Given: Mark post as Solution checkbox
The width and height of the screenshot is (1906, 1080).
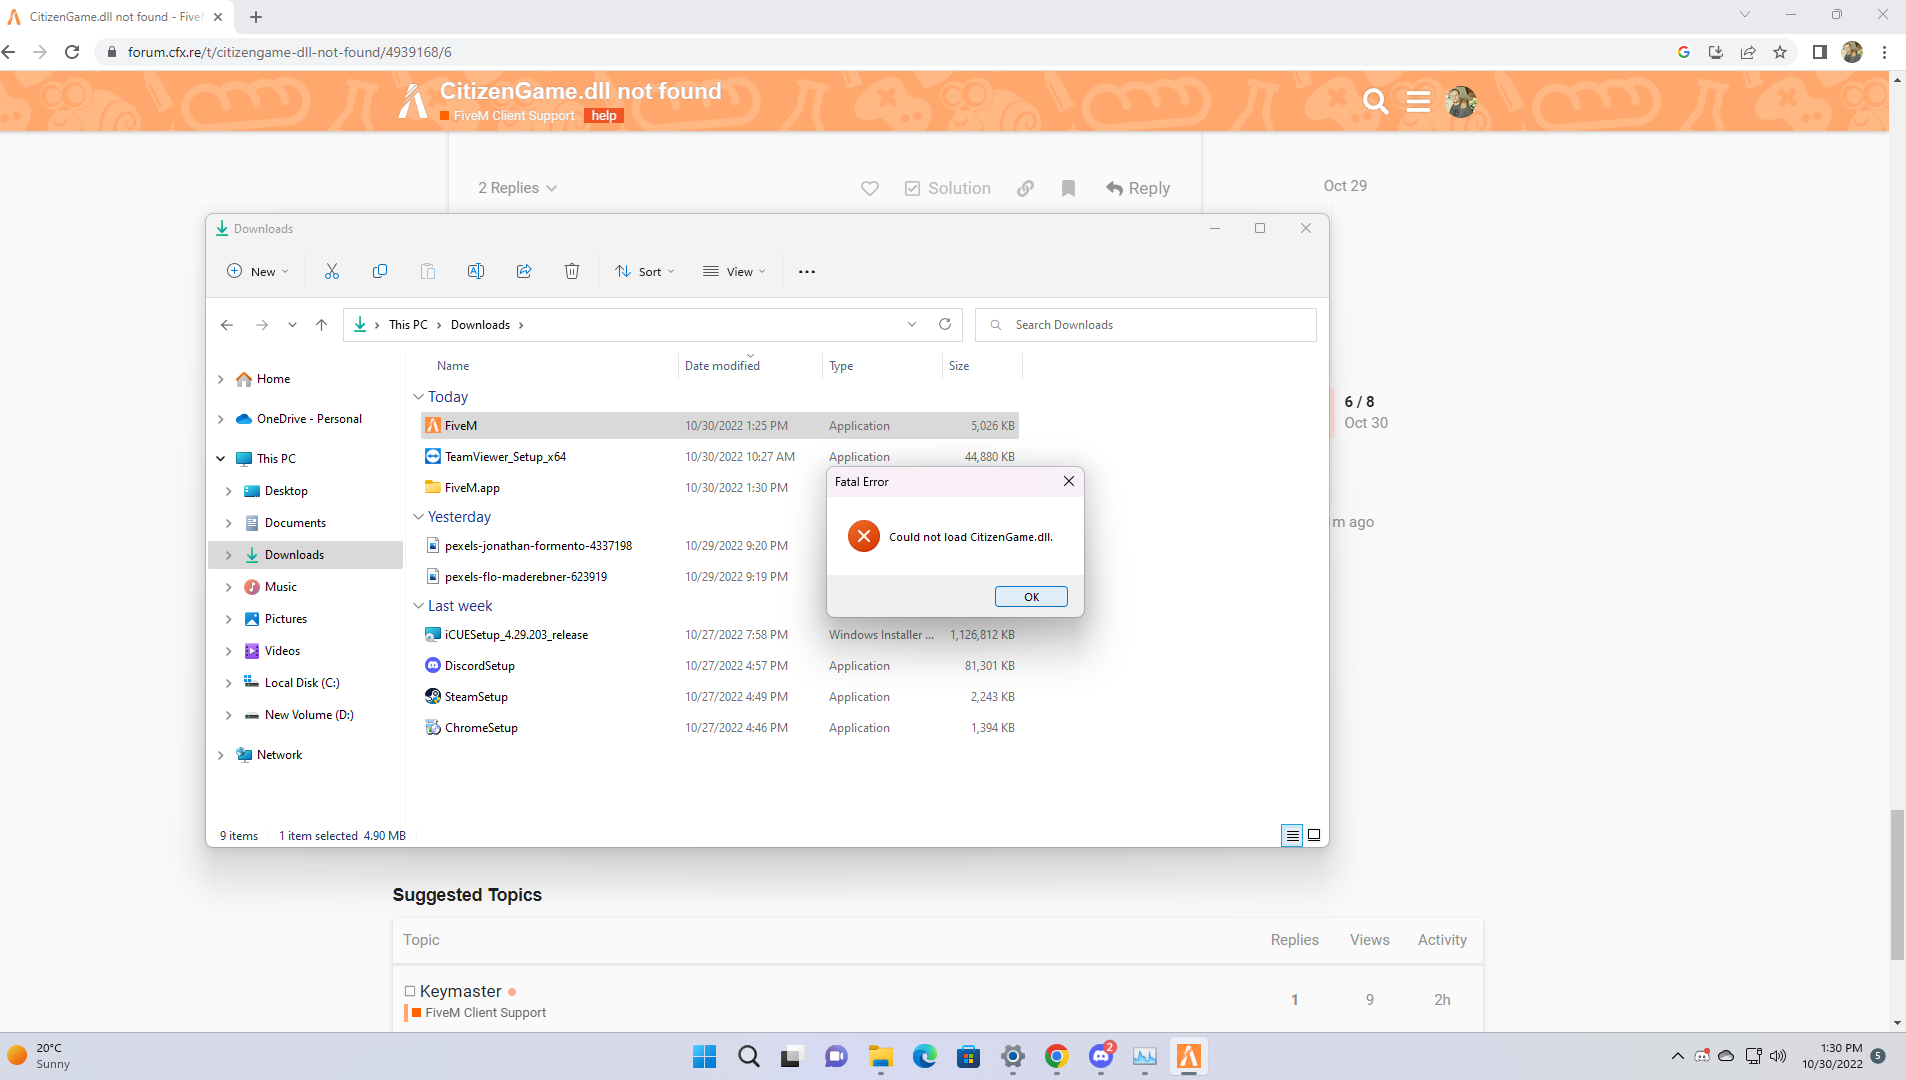Looking at the screenshot, I should (947, 188).
